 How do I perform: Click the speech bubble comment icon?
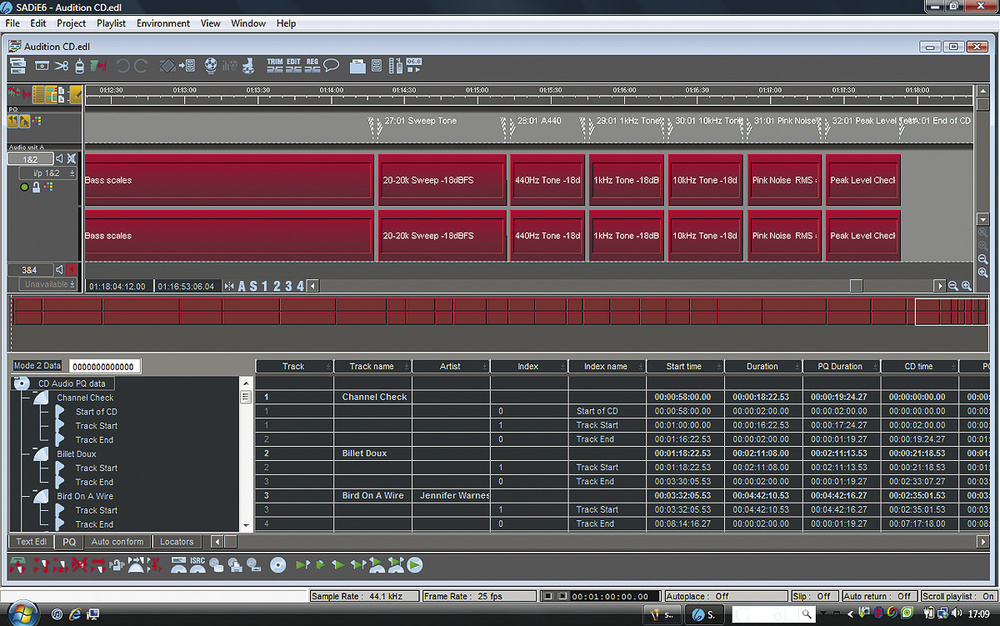pos(331,66)
